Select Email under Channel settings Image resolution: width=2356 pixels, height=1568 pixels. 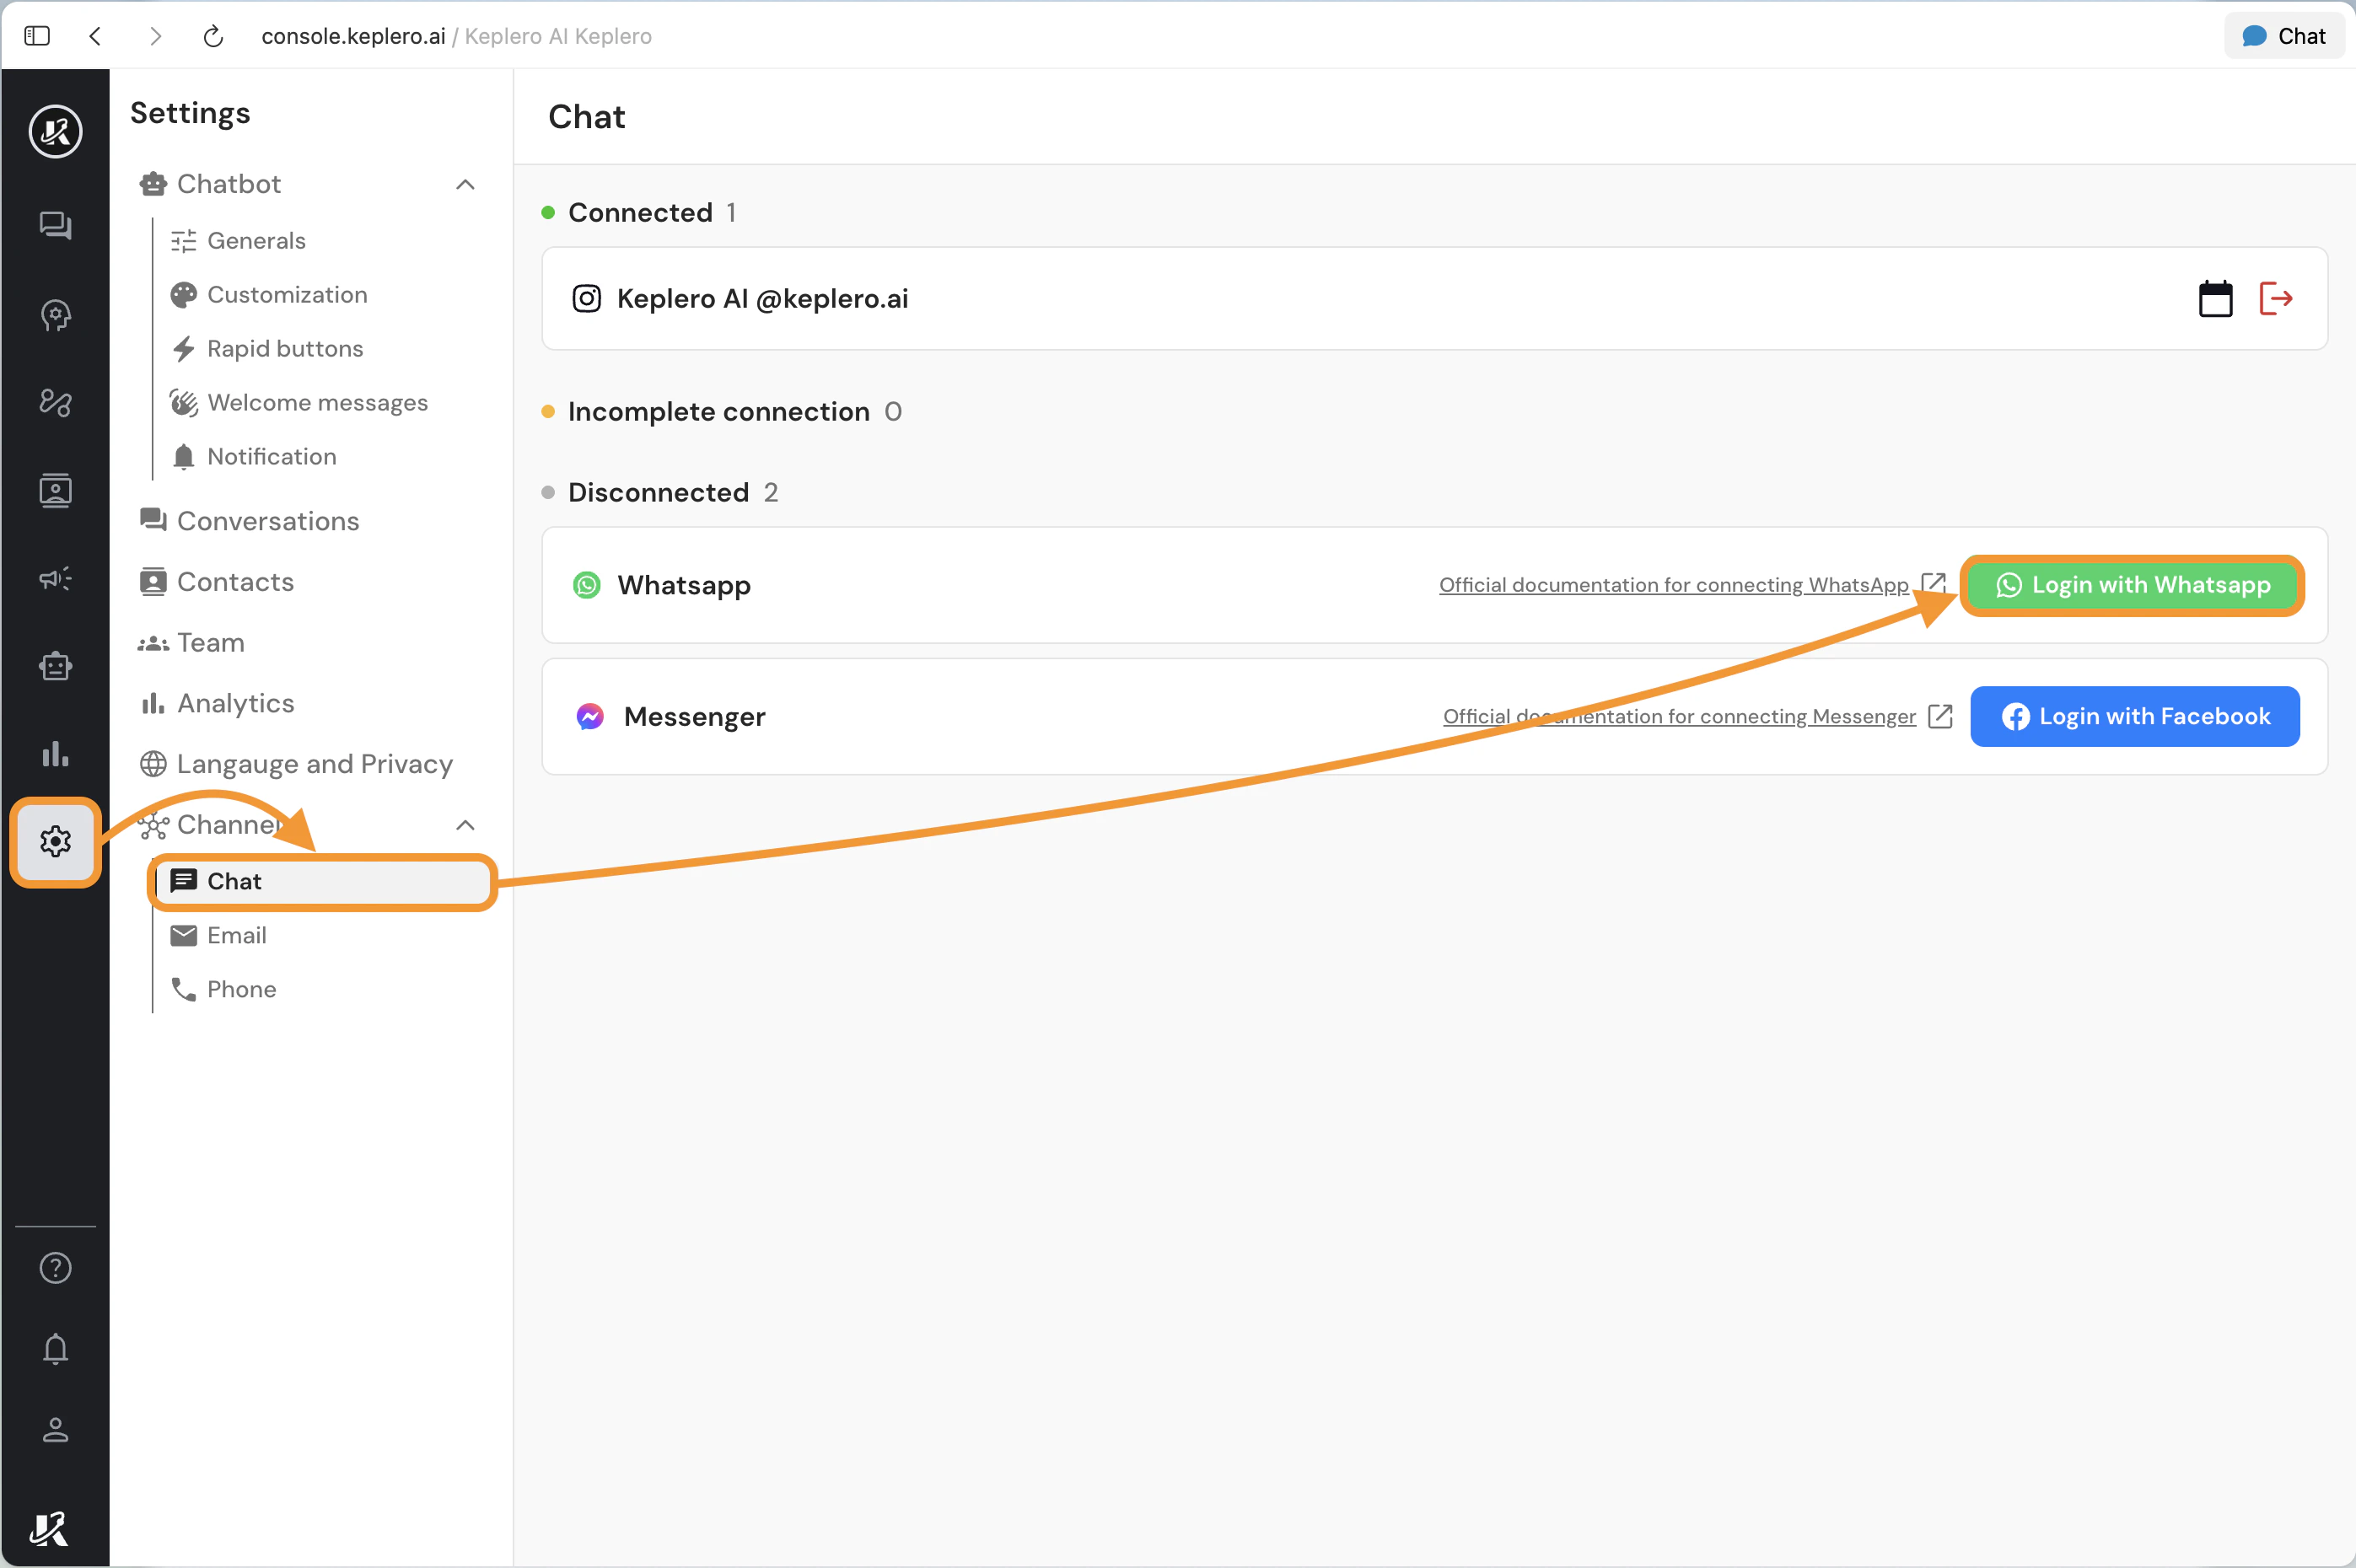click(x=236, y=935)
